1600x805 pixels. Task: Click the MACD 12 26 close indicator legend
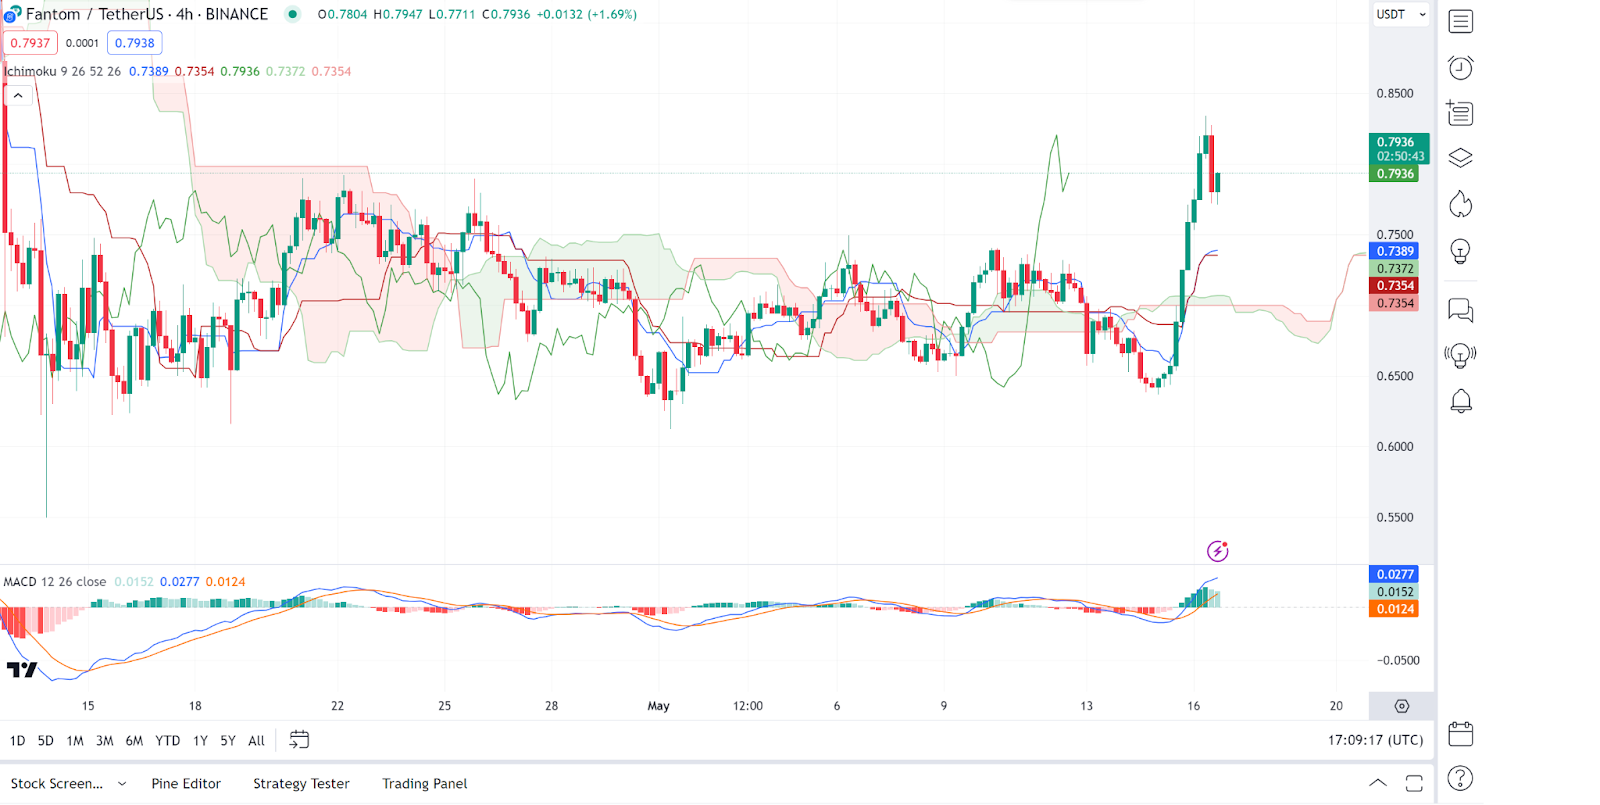pyautogui.click(x=54, y=581)
